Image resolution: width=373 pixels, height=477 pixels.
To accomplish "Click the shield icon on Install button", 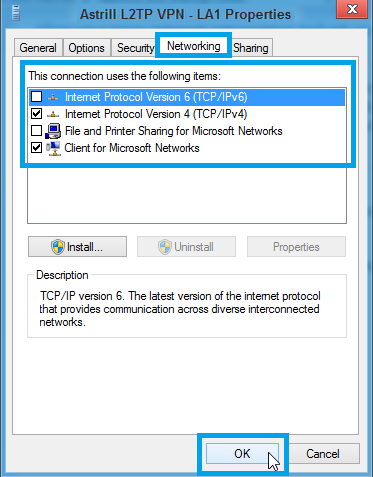I will click(58, 247).
